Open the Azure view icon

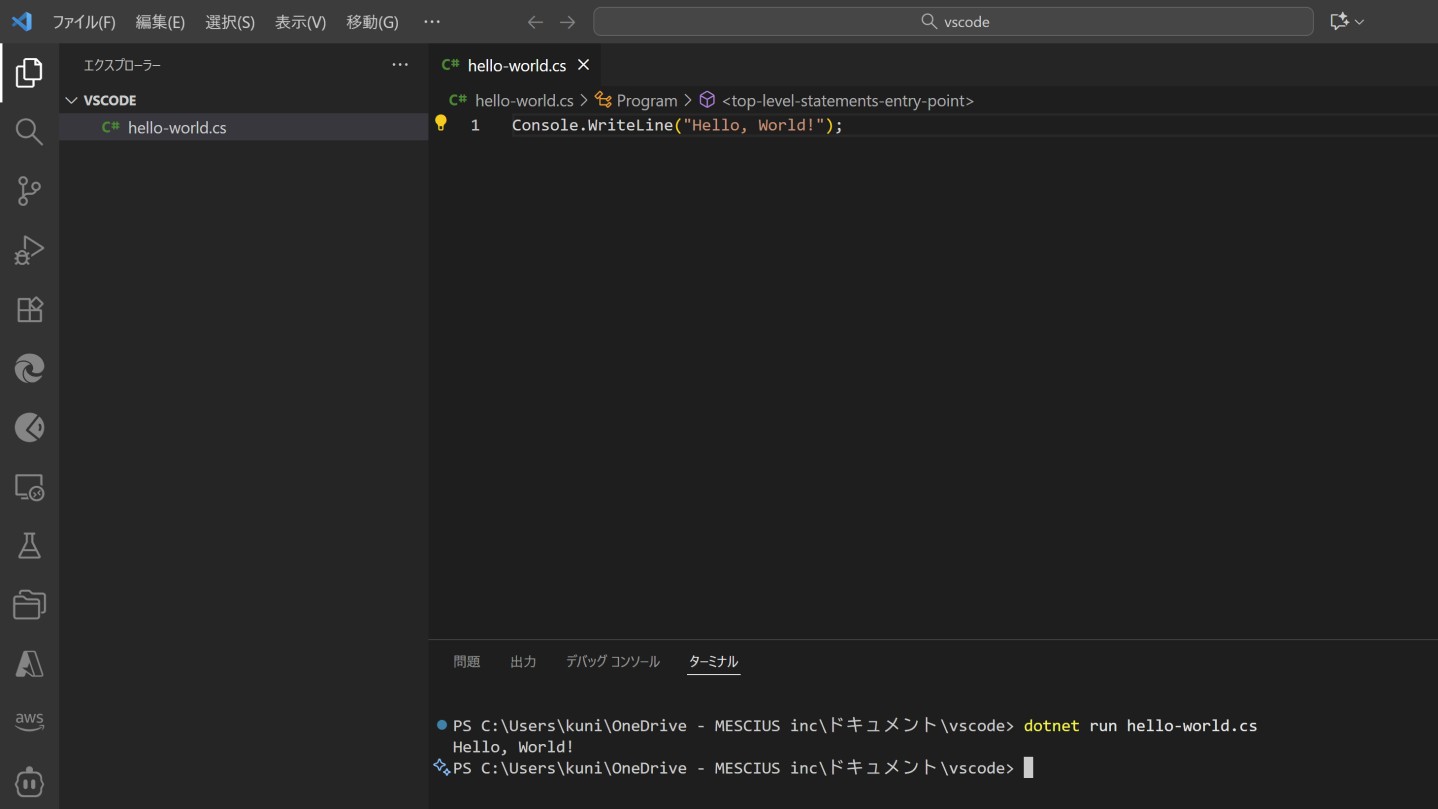29,664
